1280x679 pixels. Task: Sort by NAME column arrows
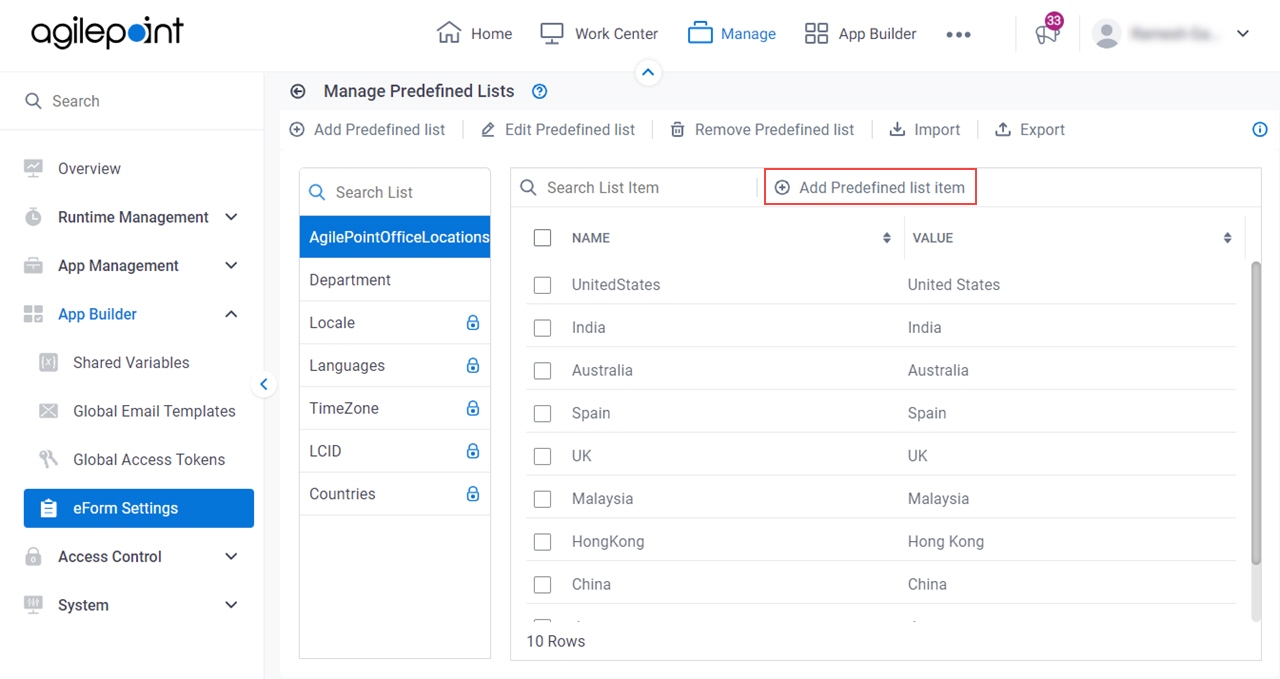(887, 238)
